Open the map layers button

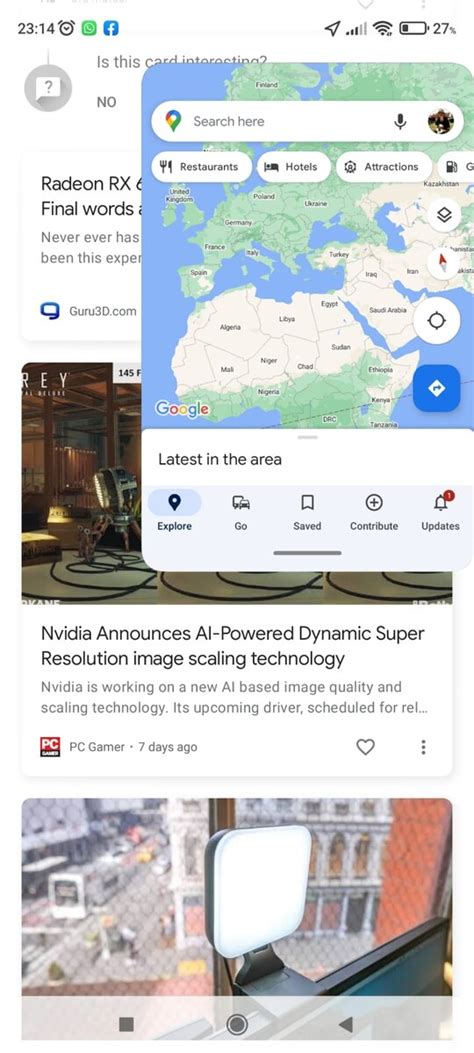click(x=444, y=215)
